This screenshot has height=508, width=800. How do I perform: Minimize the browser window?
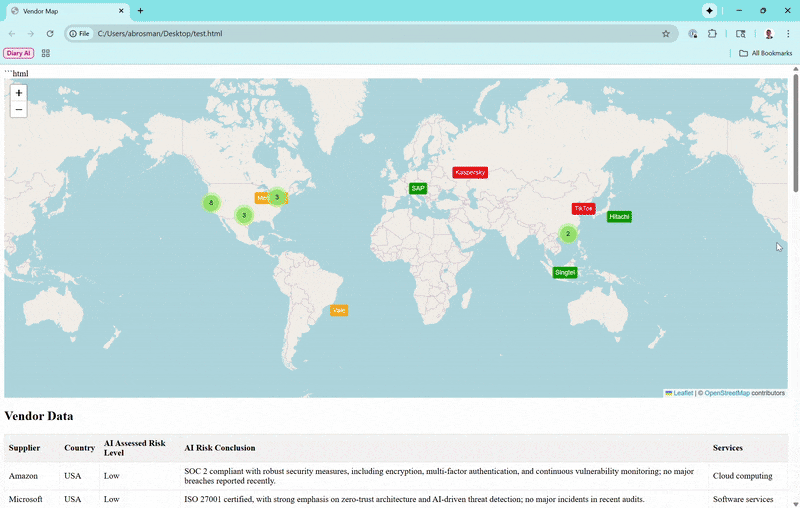(x=739, y=11)
